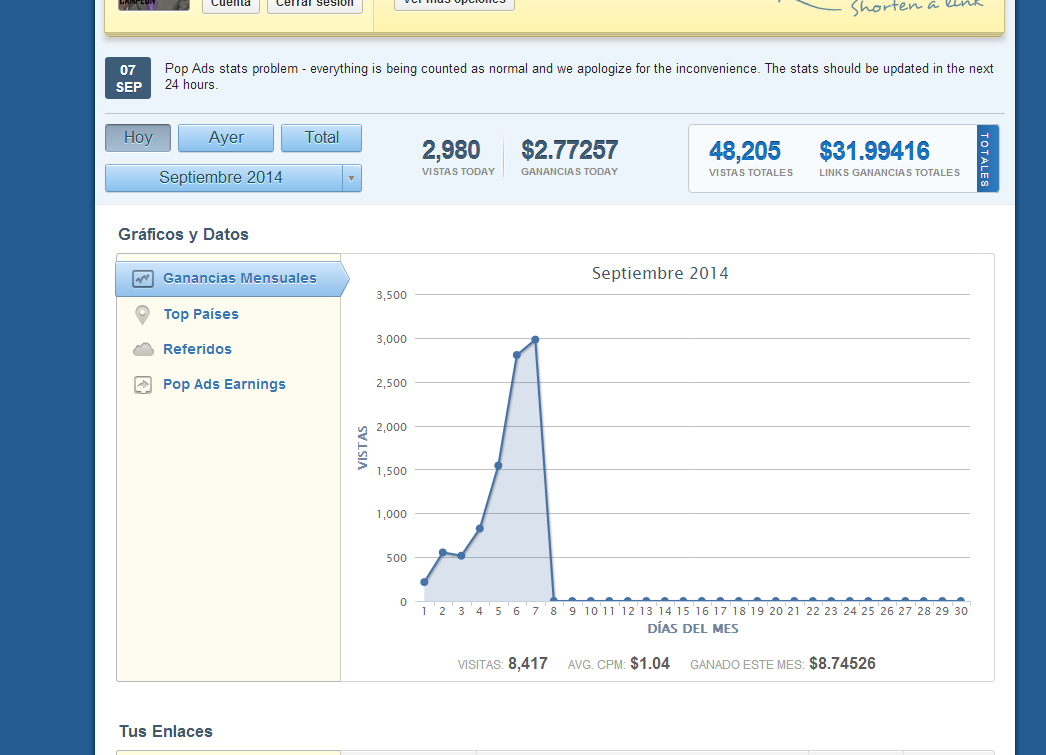The width and height of the screenshot is (1046, 755).
Task: Click the DÍAS DEL MES axis label
Action: [x=693, y=629]
